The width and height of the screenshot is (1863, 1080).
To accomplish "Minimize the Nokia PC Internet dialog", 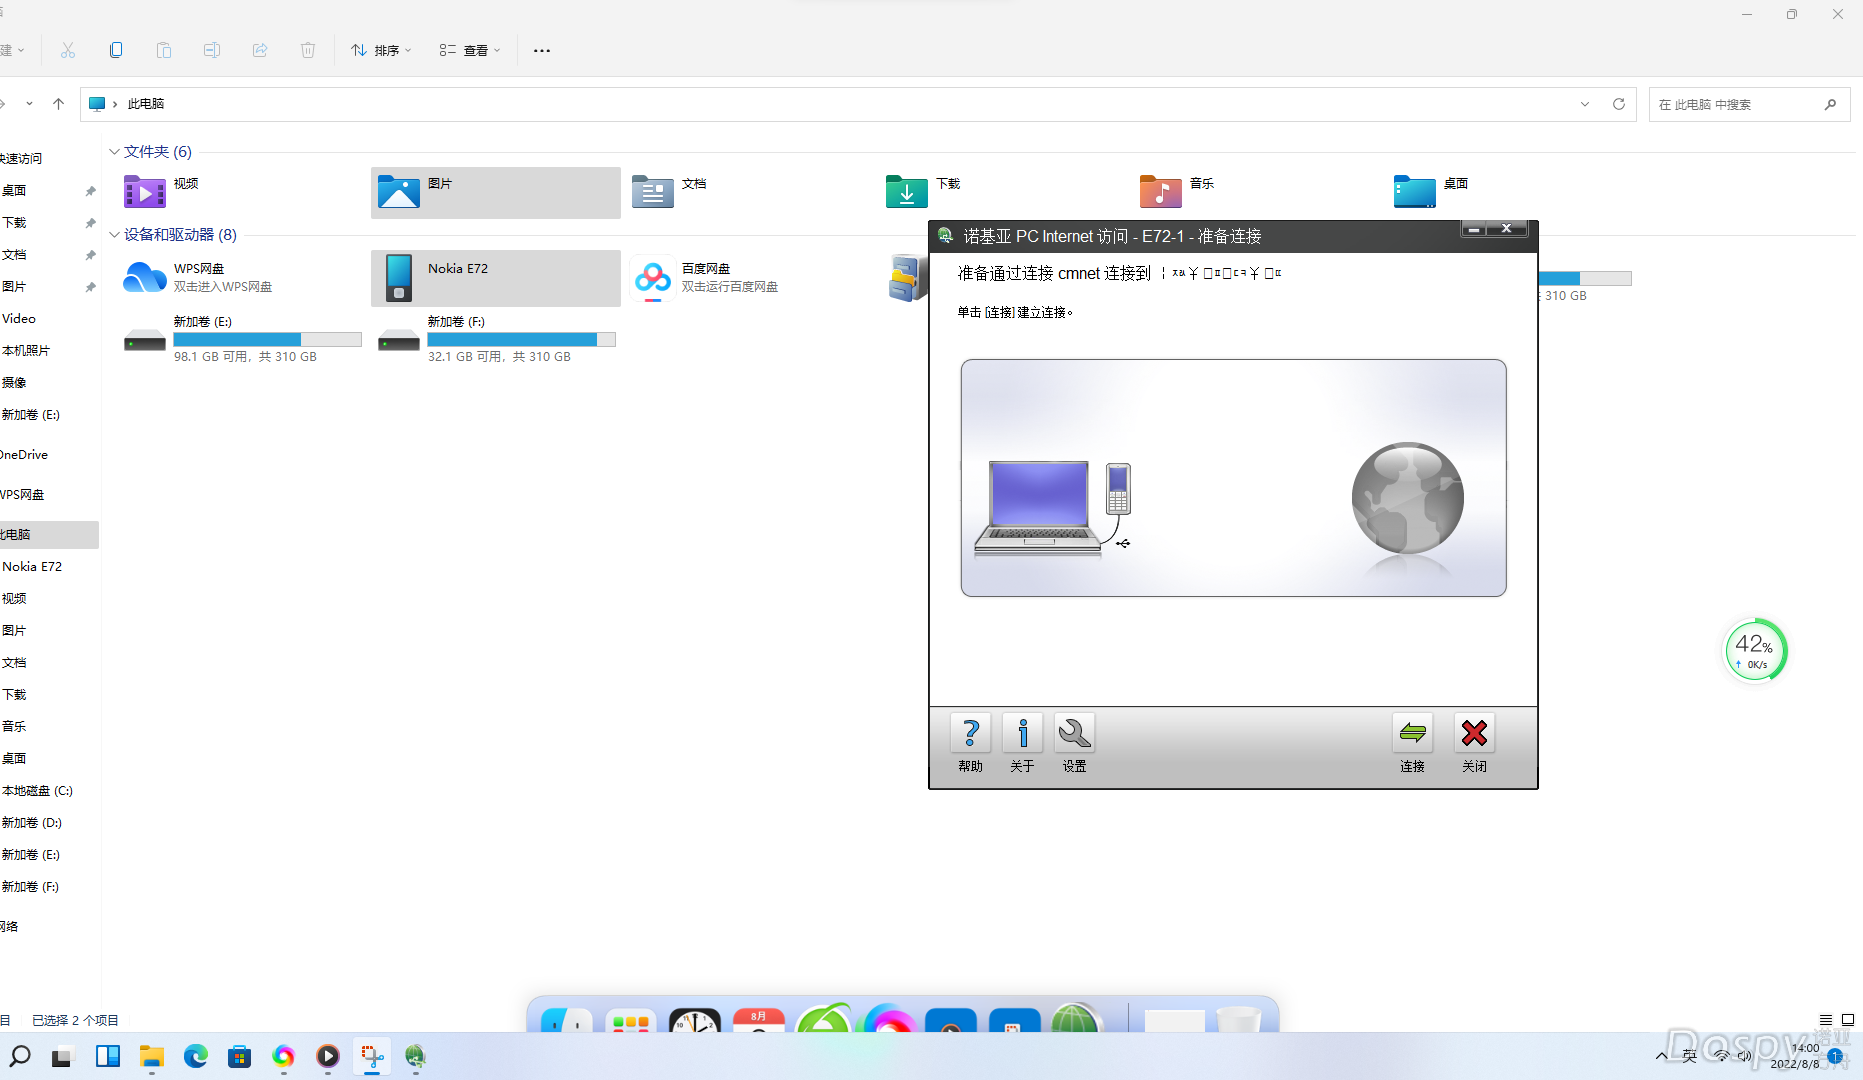I will [x=1473, y=229].
